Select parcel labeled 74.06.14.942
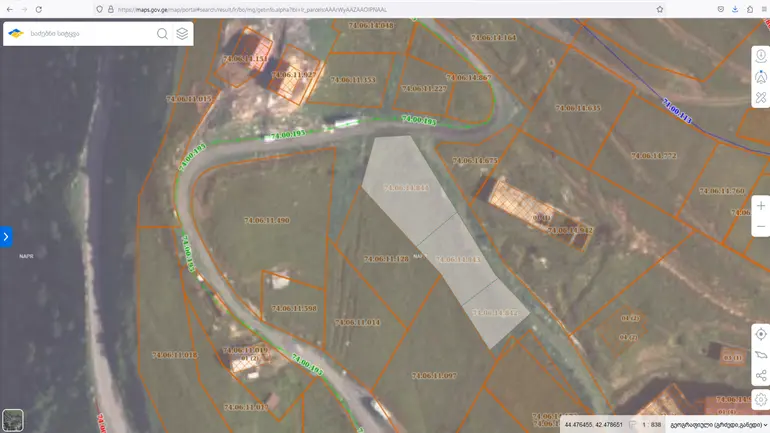770x433 pixels. (x=570, y=230)
